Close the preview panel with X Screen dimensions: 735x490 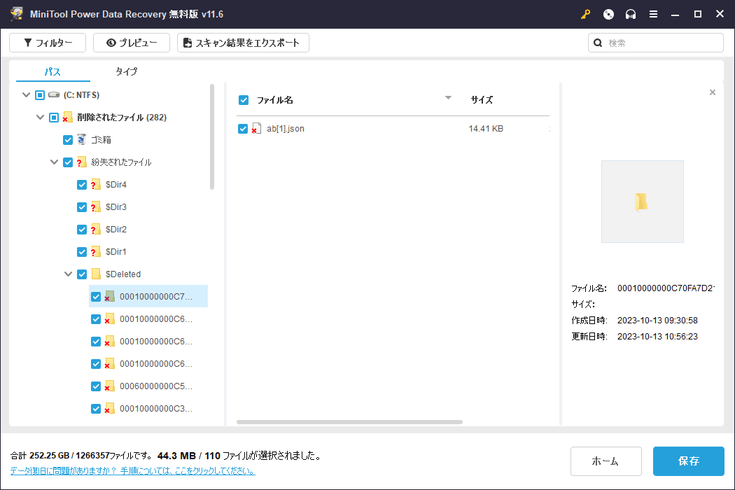pos(712,92)
